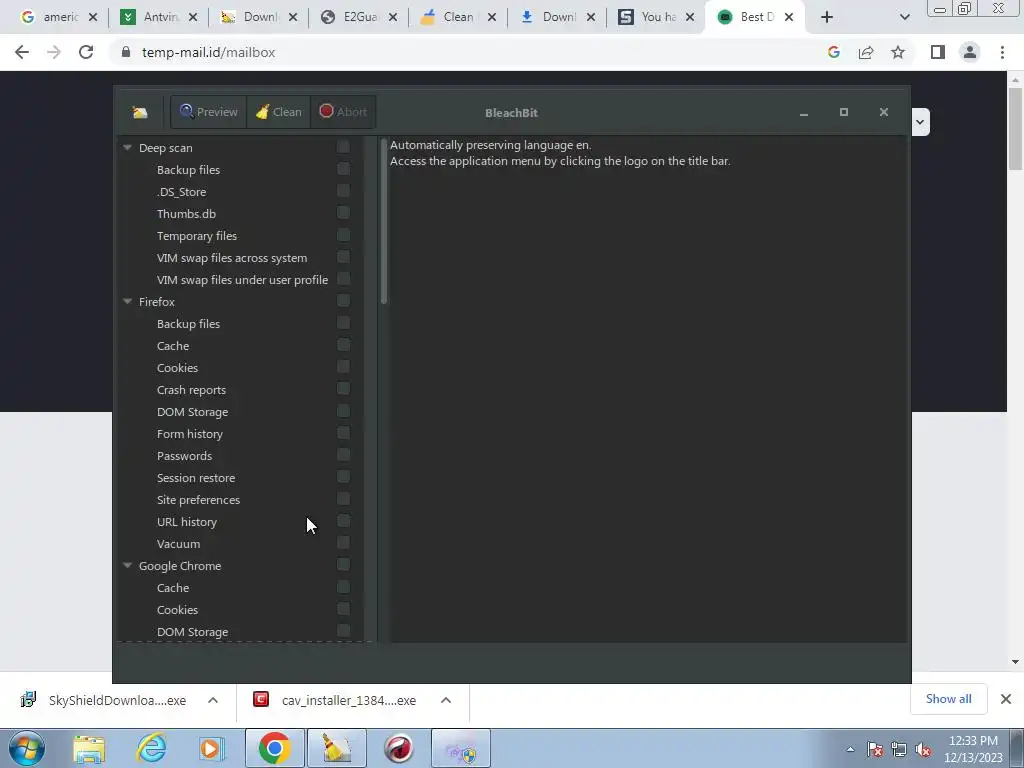Switch to the Antvir browser tab

pyautogui.click(x=159, y=17)
